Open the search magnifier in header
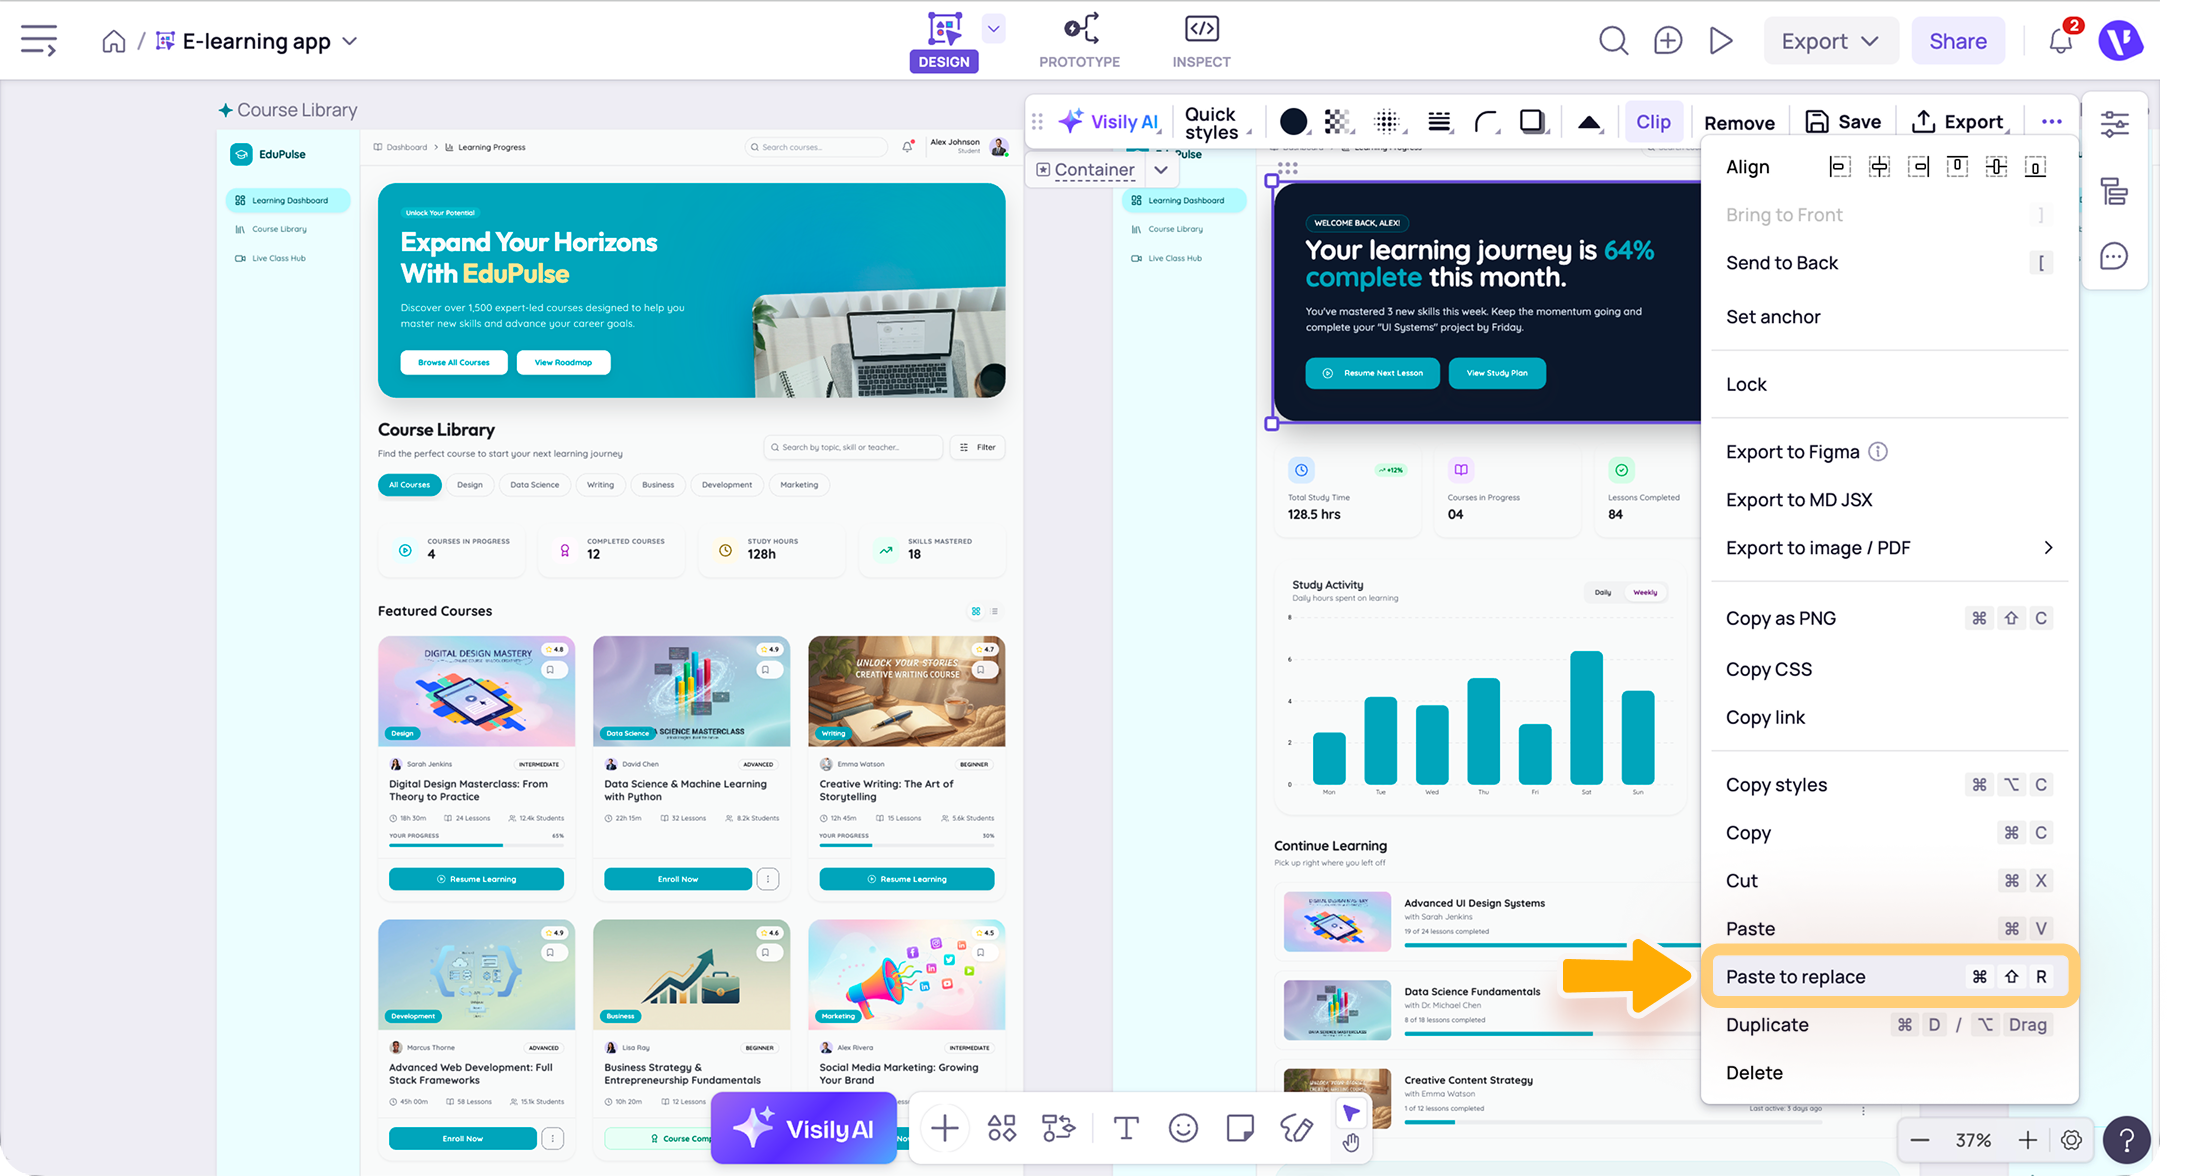Image resolution: width=2199 pixels, height=1176 pixels. pos(1613,41)
